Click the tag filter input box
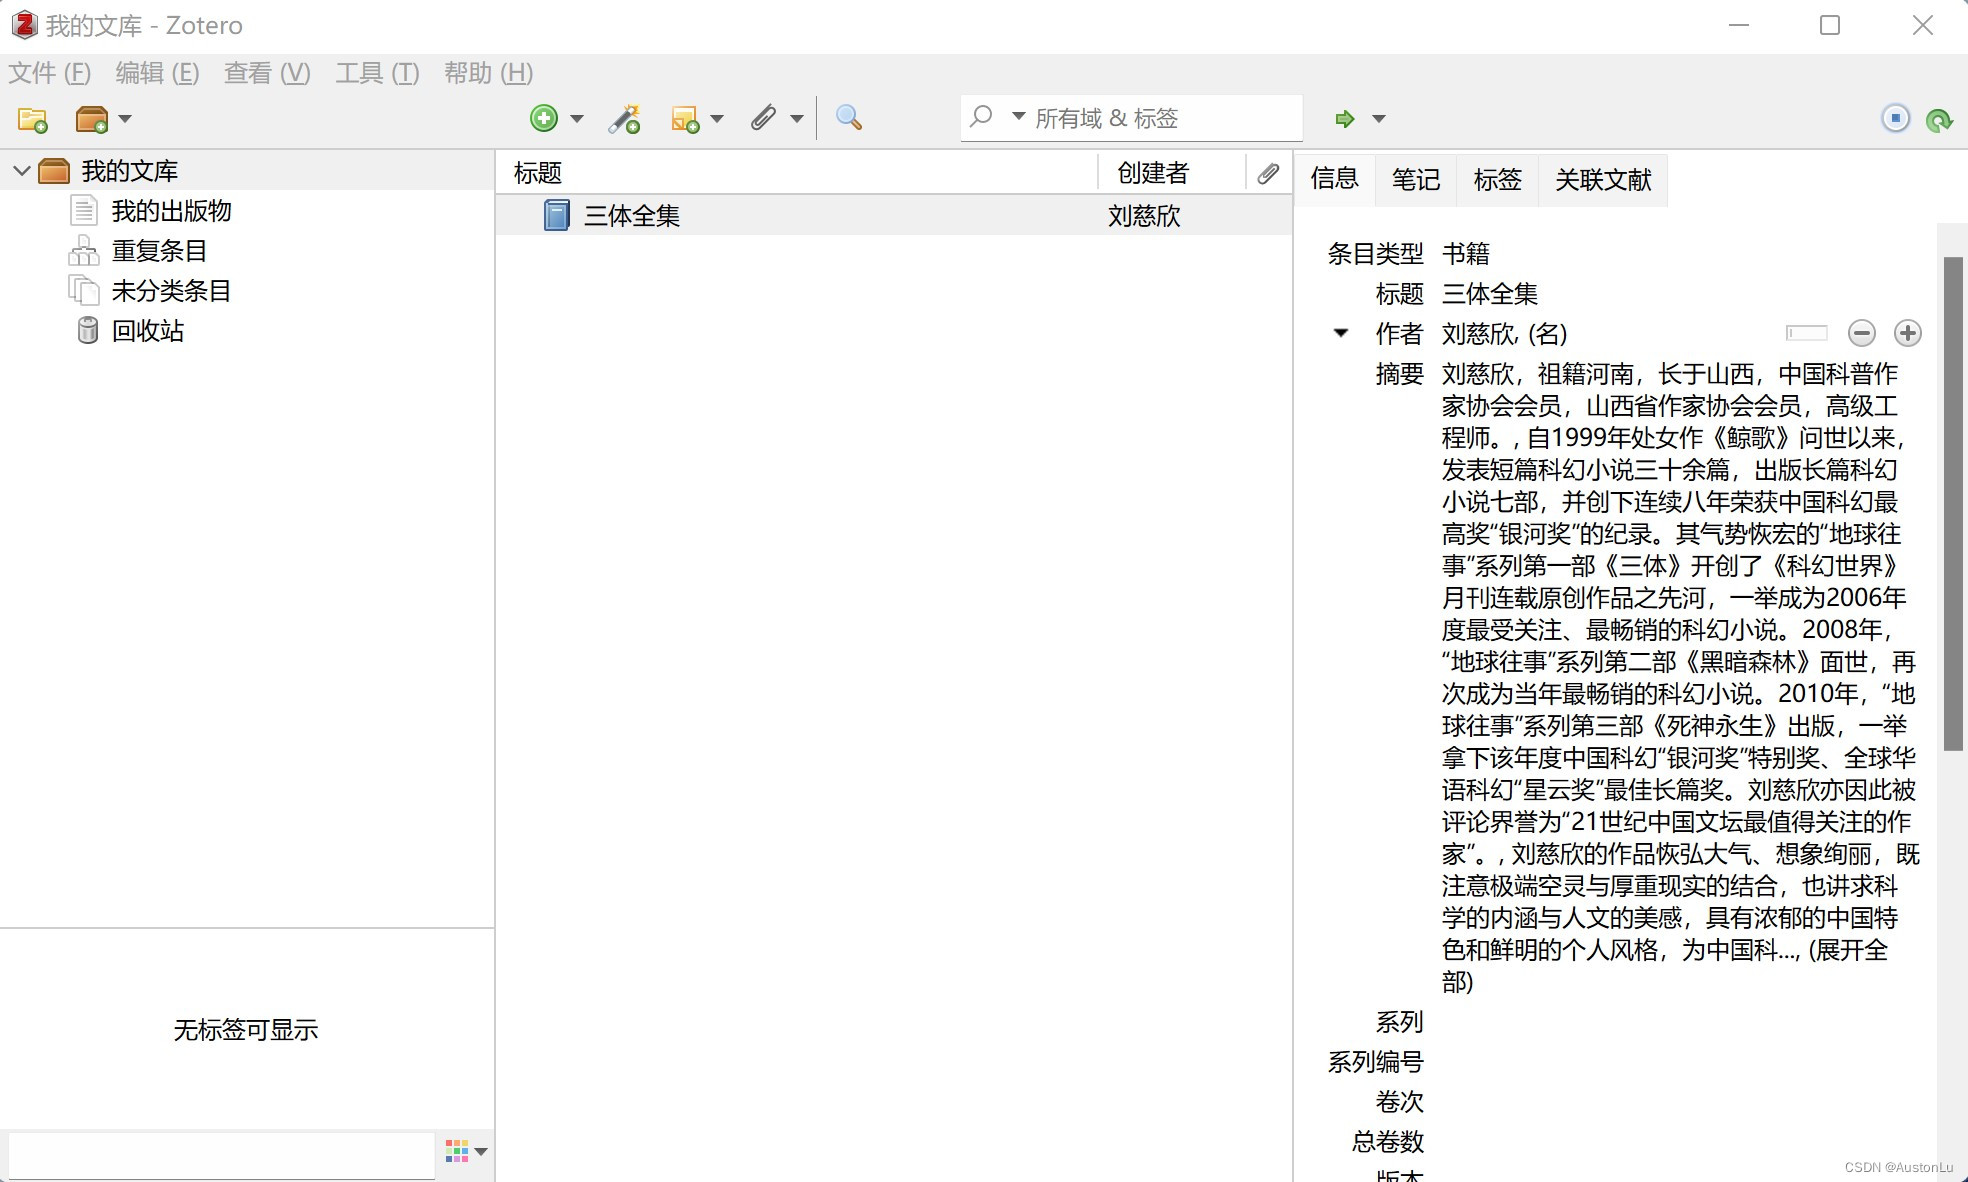1968x1182 pixels. point(222,1155)
